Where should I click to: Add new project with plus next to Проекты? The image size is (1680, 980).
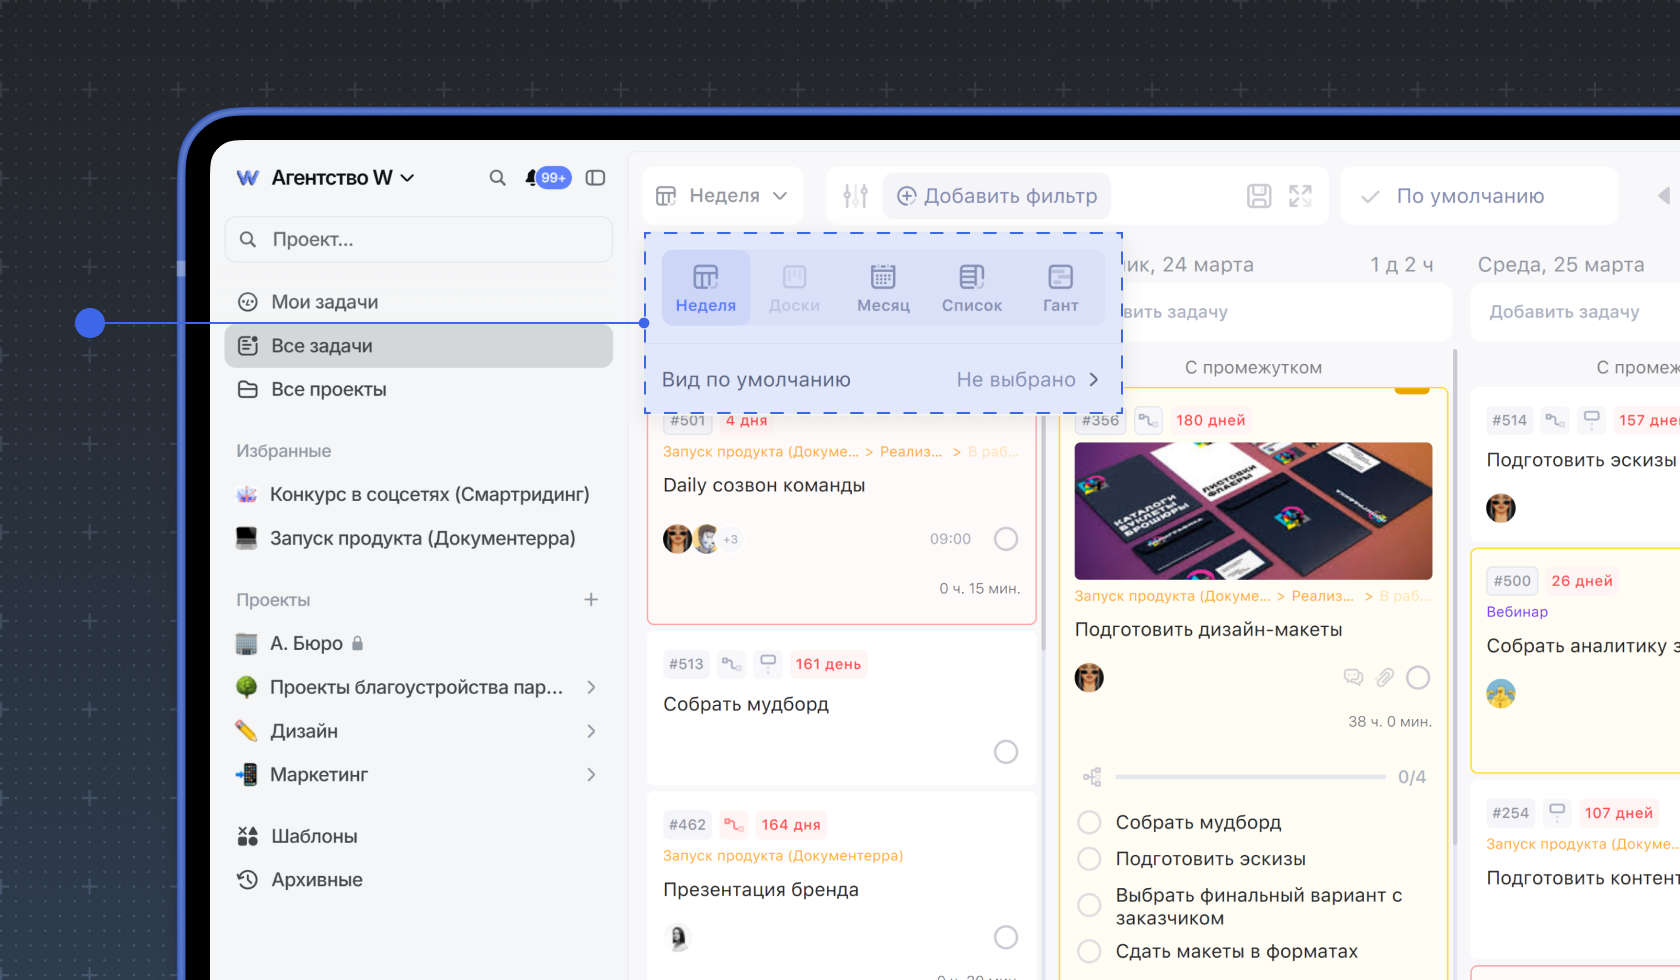coord(591,600)
